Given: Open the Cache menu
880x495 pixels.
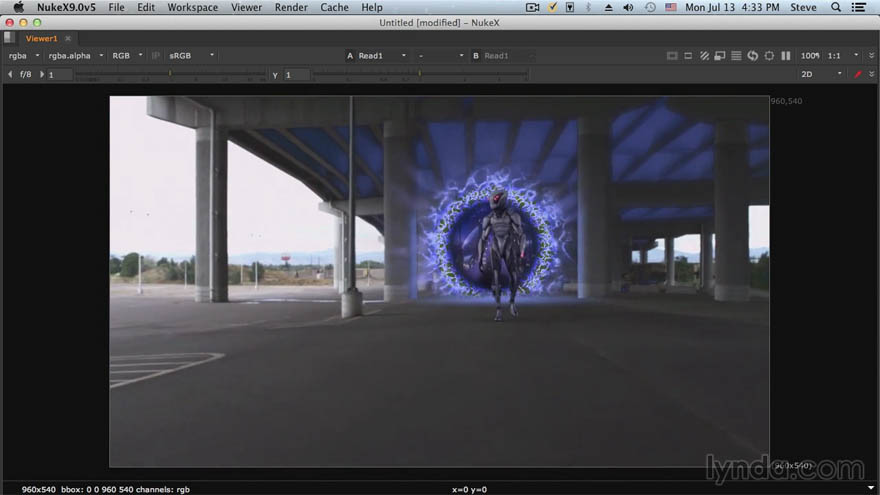Looking at the screenshot, I should click(334, 7).
